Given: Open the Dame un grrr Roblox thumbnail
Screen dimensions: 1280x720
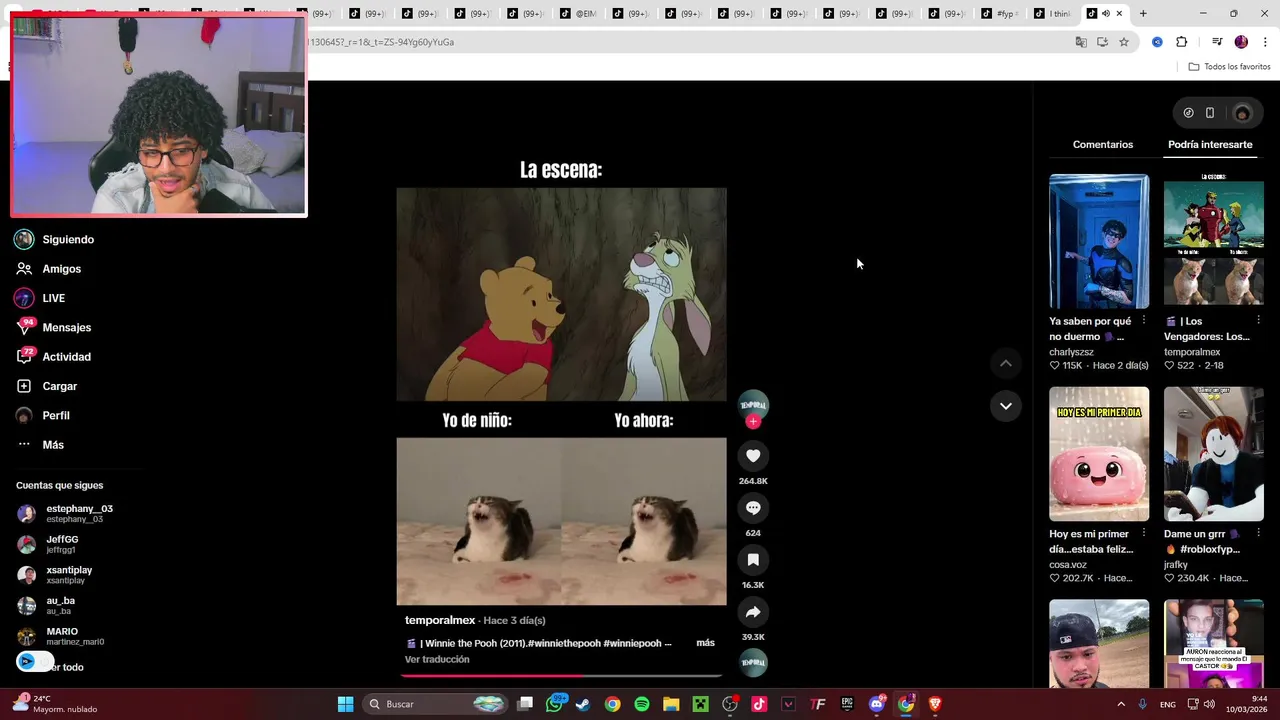Looking at the screenshot, I should [x=1213, y=454].
